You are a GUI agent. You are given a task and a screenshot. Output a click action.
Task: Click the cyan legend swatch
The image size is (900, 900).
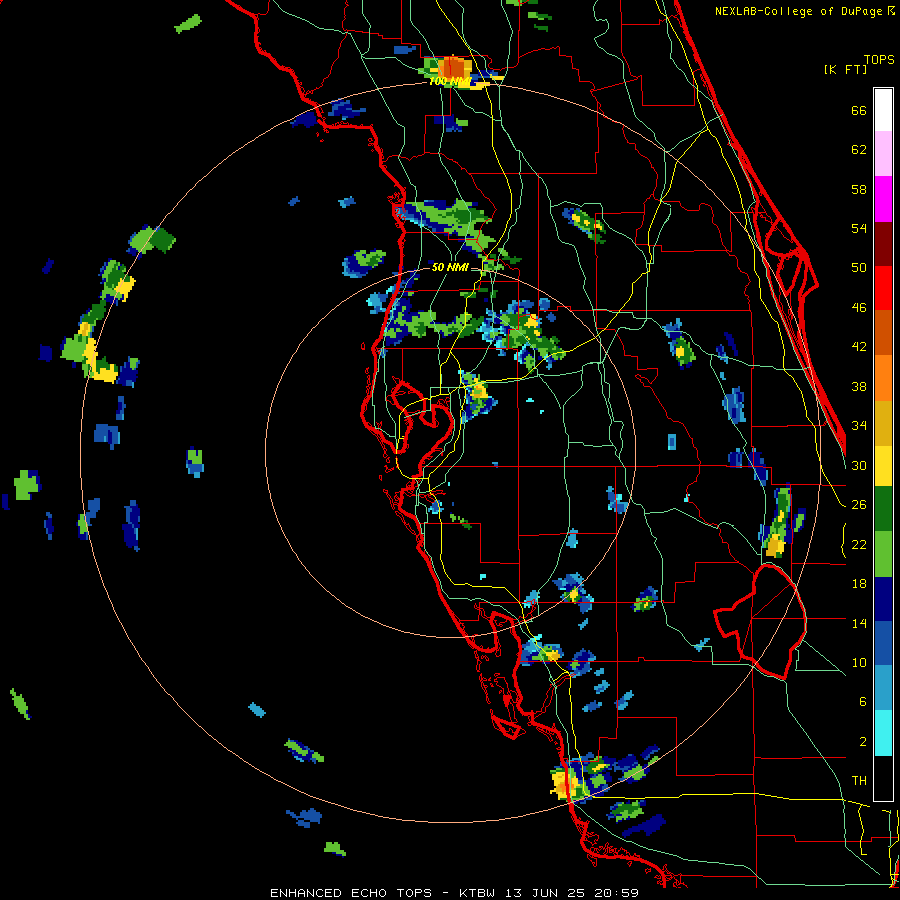click(883, 733)
